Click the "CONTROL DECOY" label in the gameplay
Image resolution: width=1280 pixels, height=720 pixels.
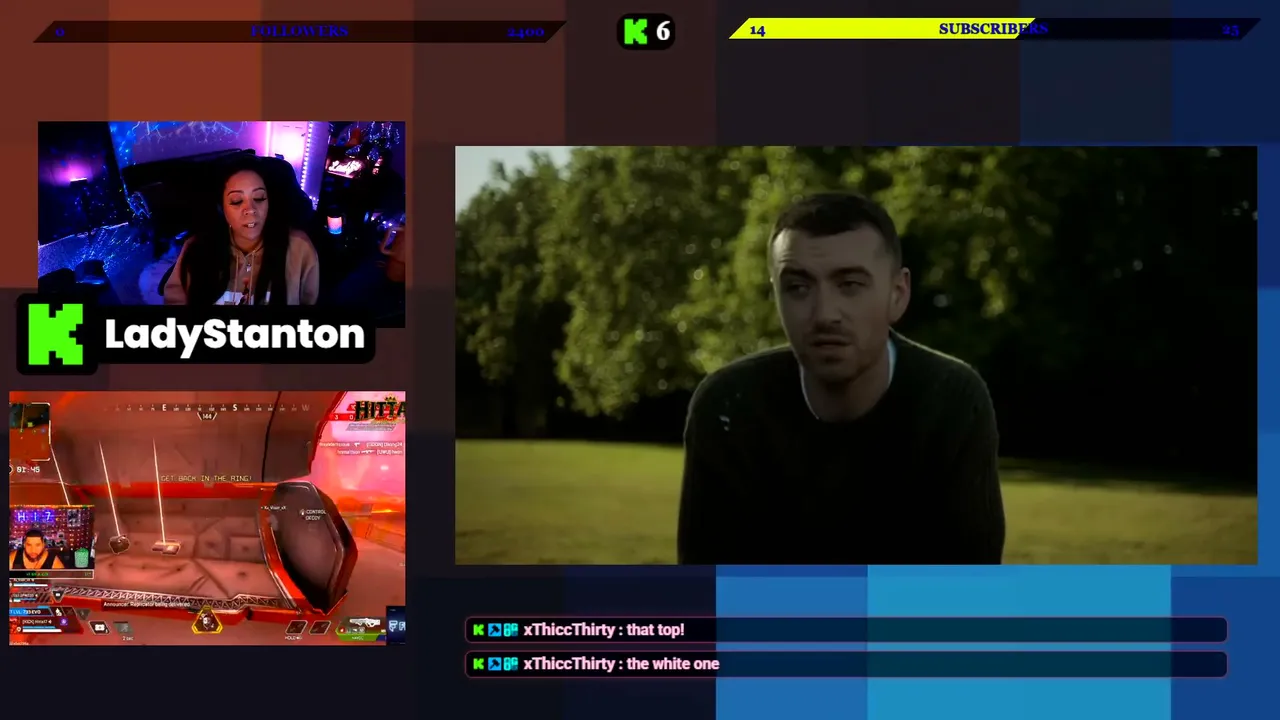coord(314,515)
